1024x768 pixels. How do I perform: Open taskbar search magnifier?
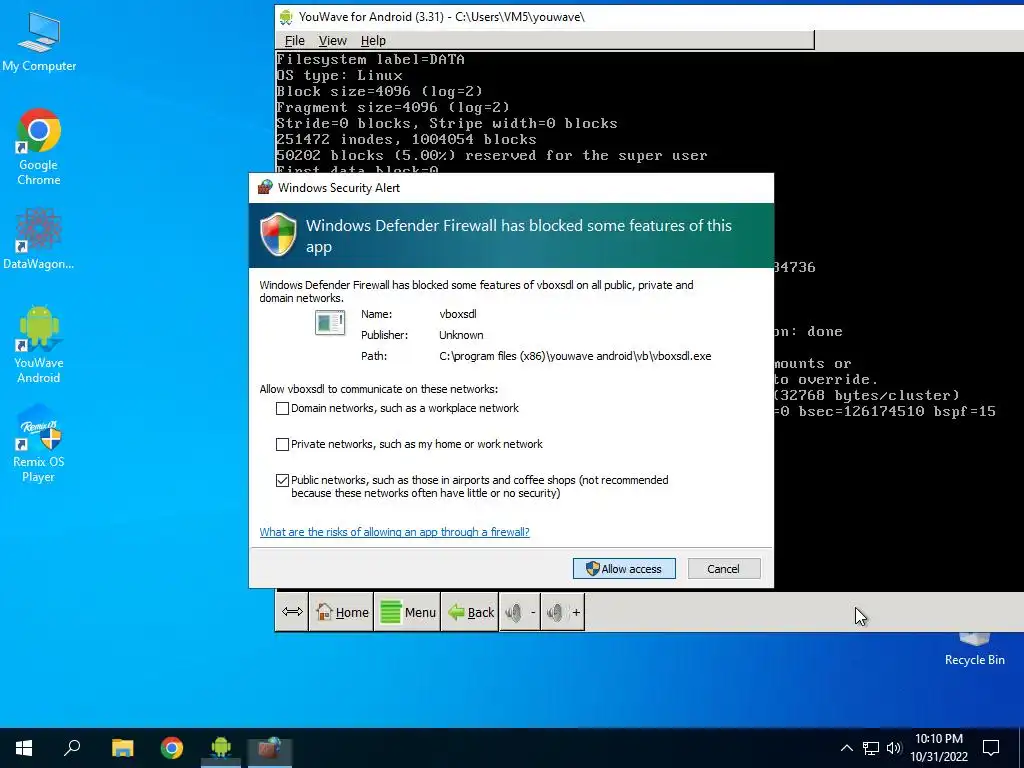click(x=72, y=748)
